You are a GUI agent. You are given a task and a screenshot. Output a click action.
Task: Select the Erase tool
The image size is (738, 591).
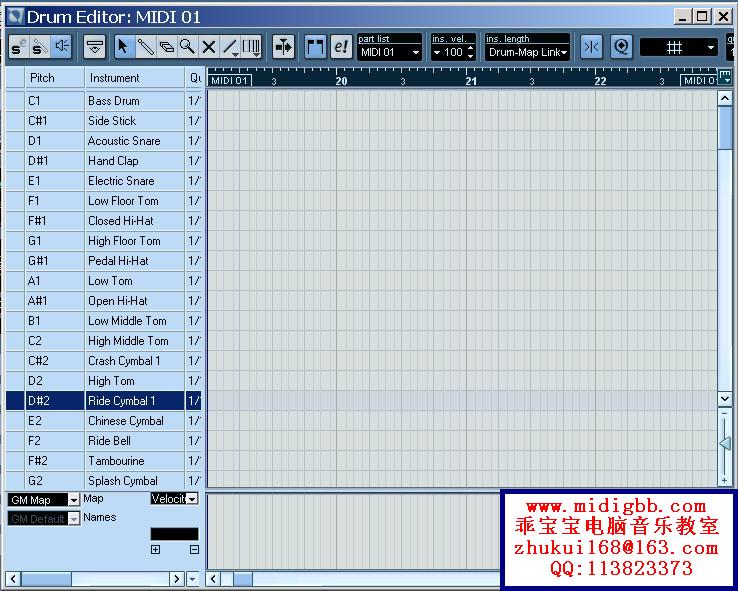(166, 47)
